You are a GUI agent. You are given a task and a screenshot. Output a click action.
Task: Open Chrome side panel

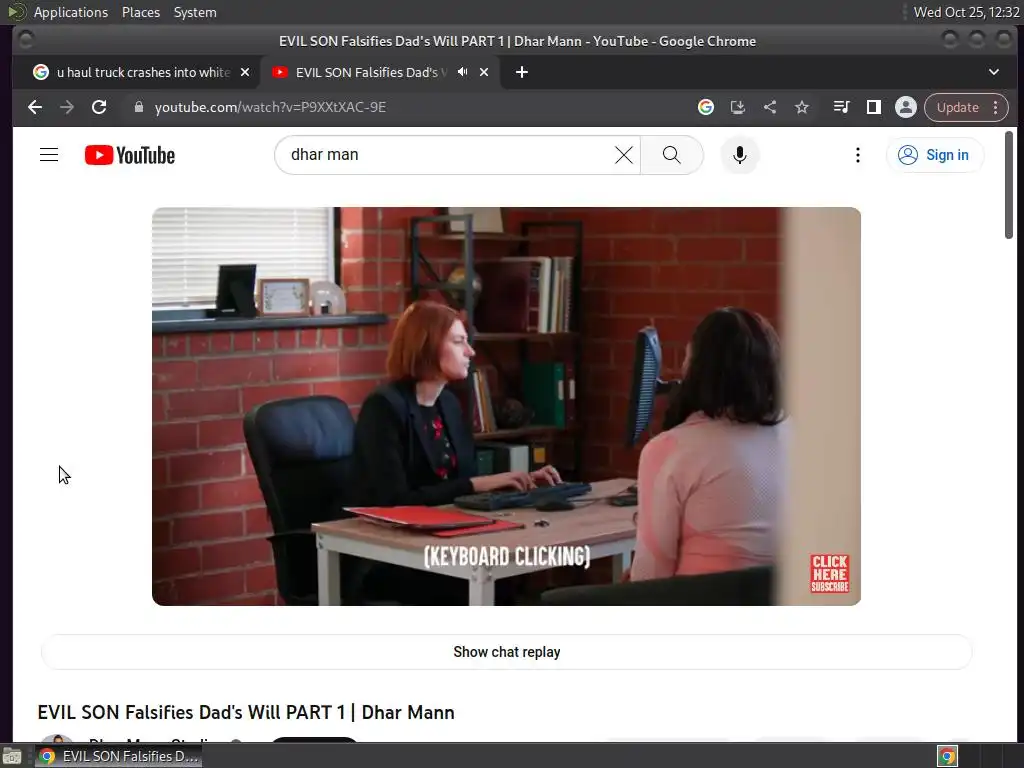click(x=873, y=107)
